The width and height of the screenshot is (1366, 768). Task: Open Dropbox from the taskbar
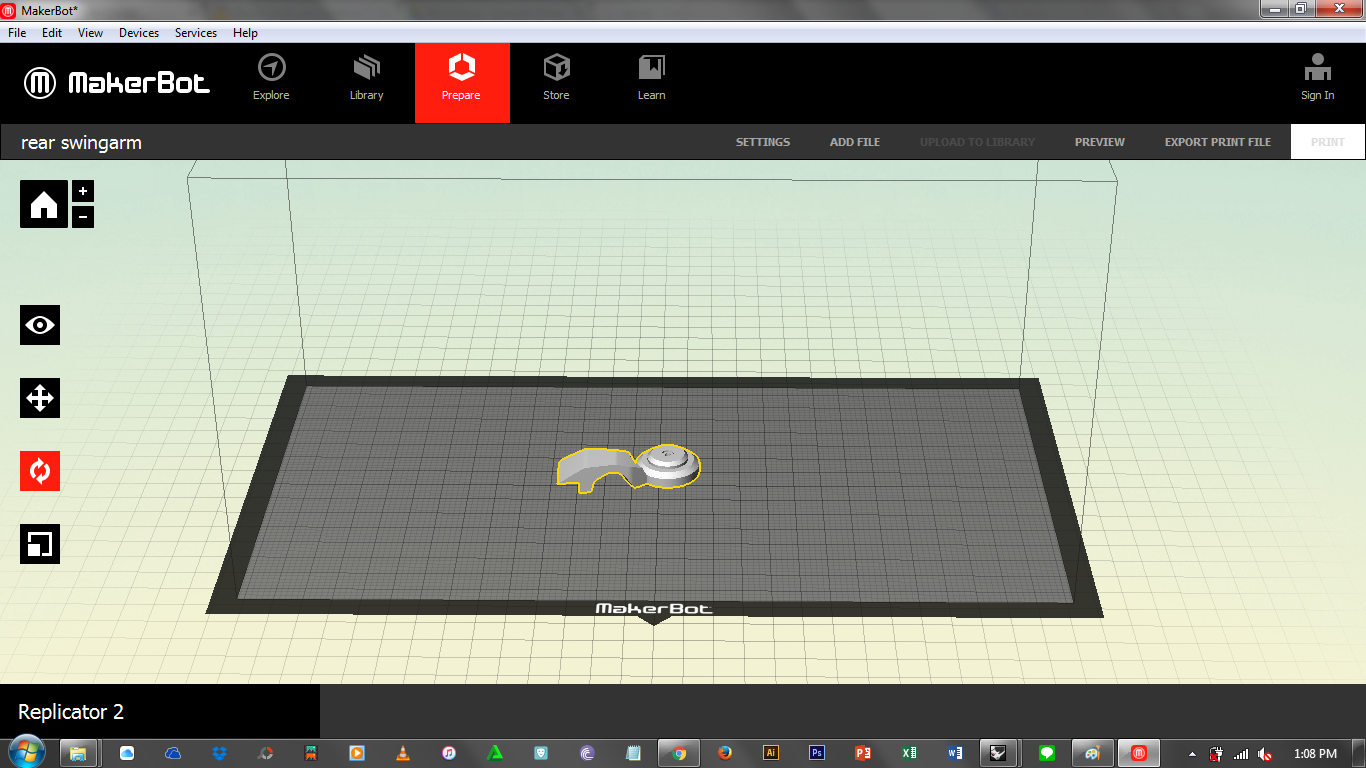[x=219, y=753]
